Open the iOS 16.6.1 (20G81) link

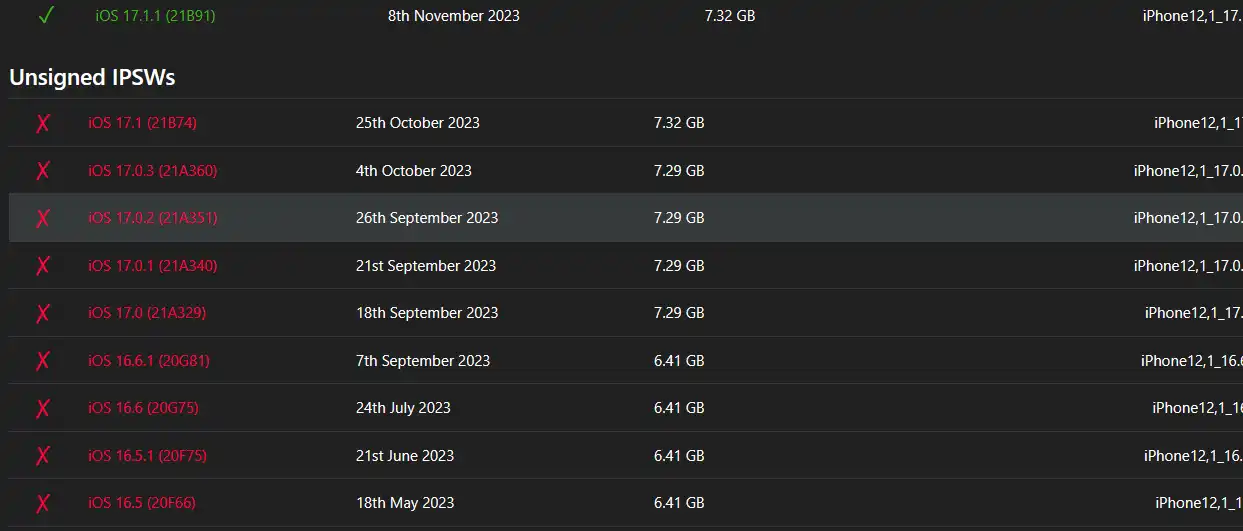coord(149,361)
